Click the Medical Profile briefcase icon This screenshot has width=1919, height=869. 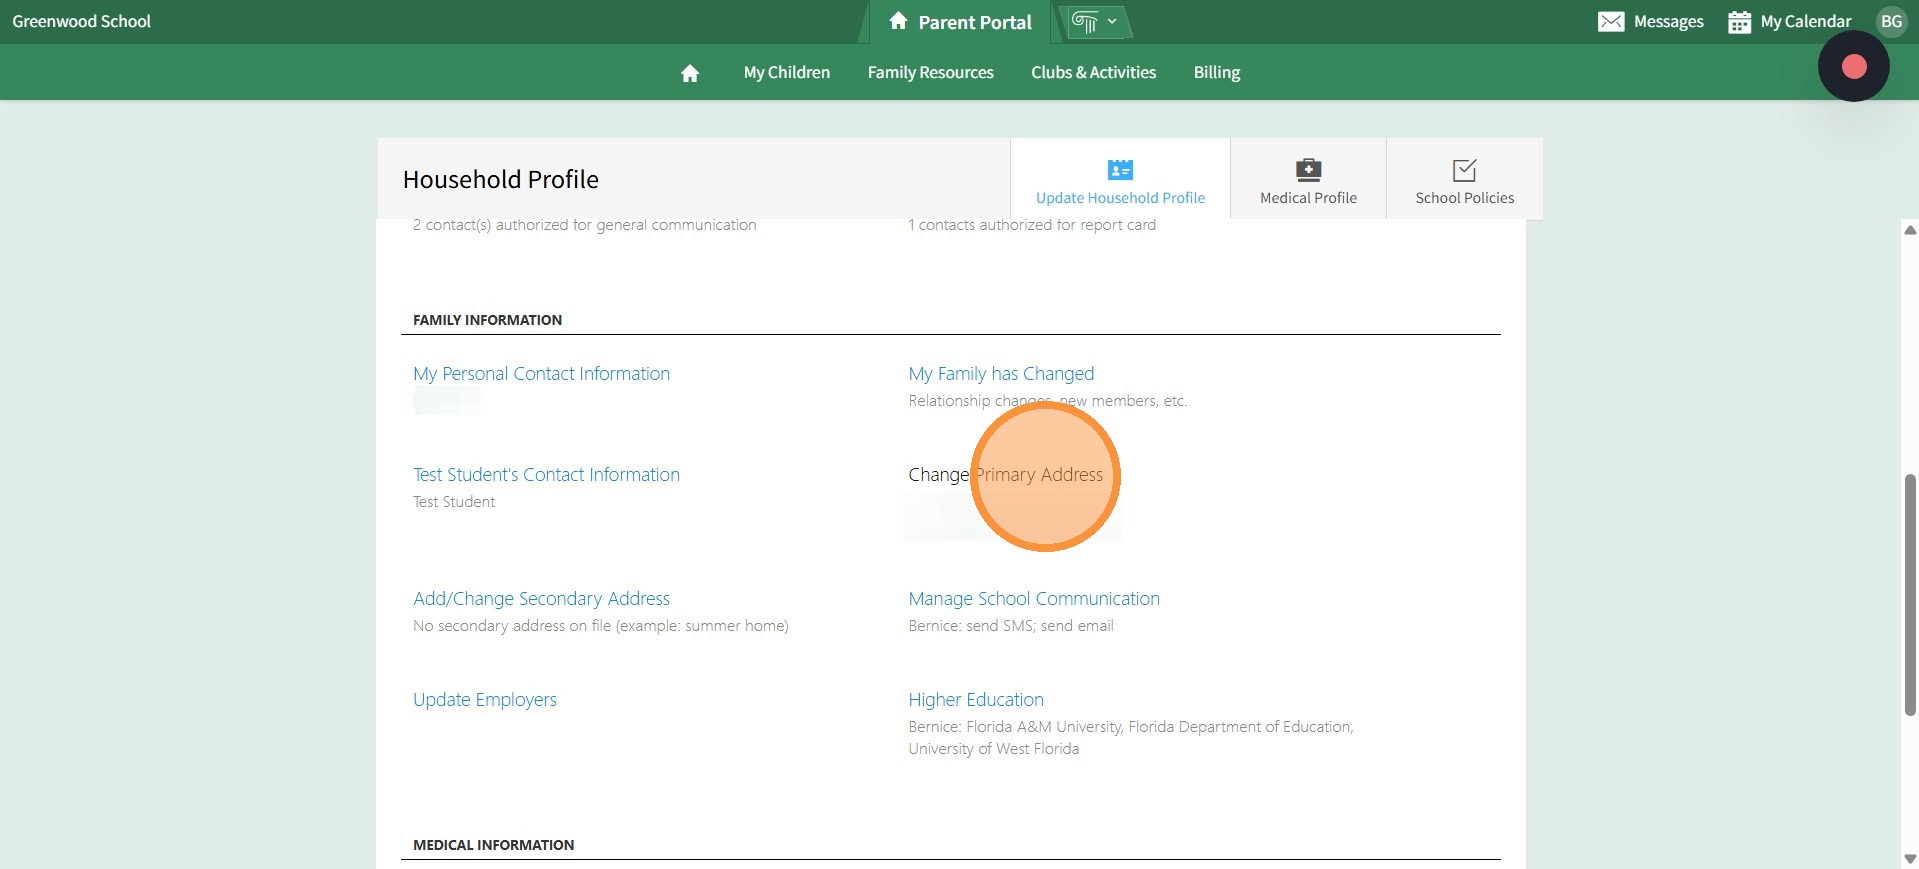1308,170
